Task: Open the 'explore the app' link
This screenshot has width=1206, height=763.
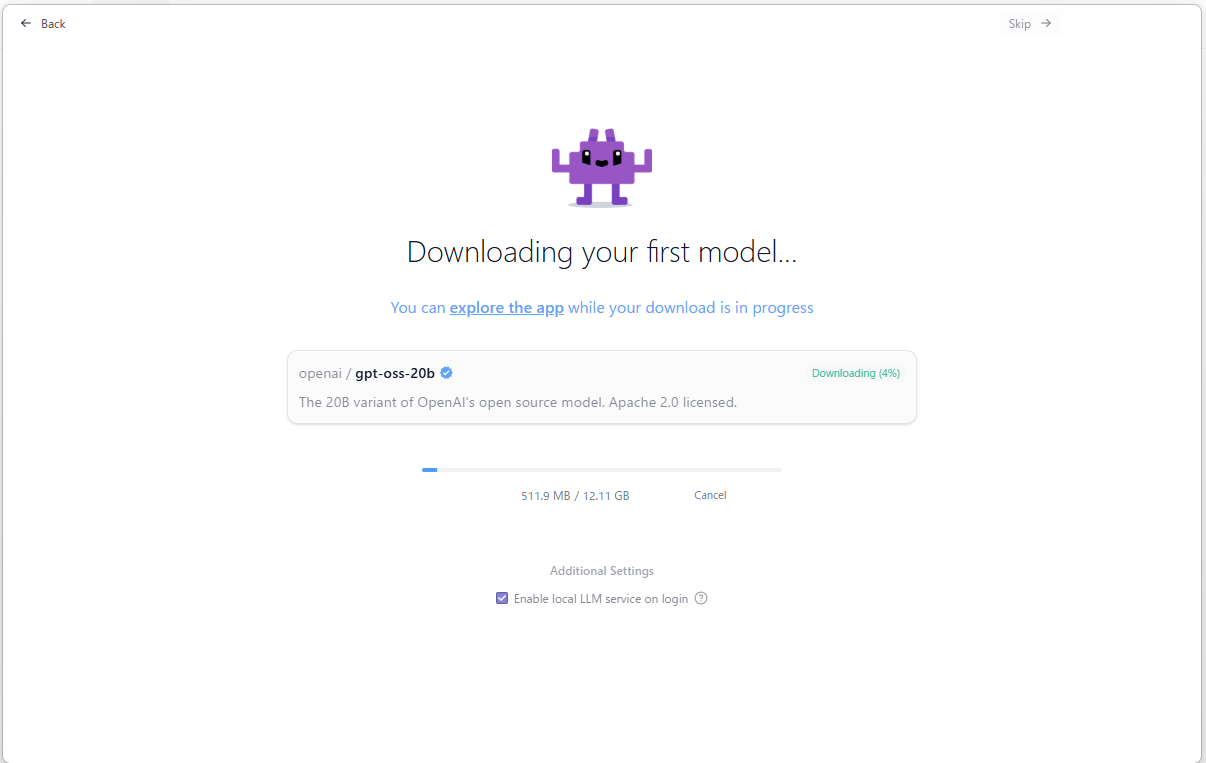Action: pyautogui.click(x=507, y=308)
